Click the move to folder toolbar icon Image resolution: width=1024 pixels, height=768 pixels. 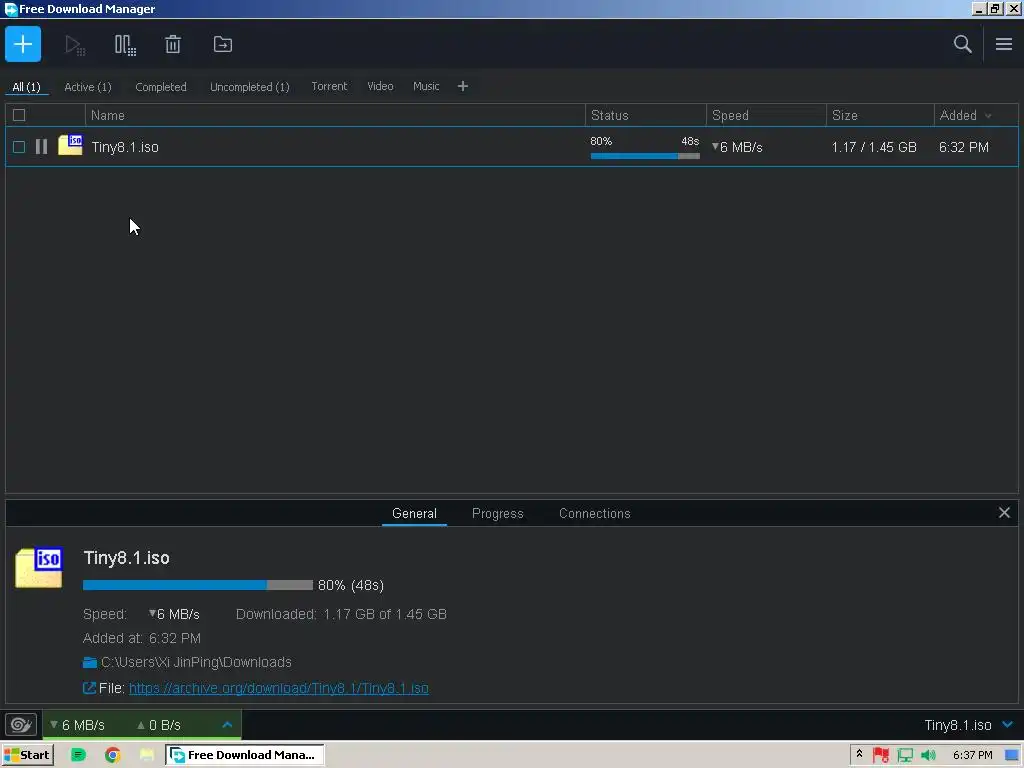point(223,44)
